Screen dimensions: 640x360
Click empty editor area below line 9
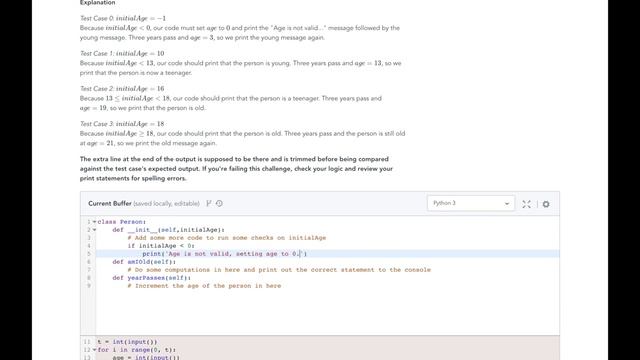click(327, 312)
